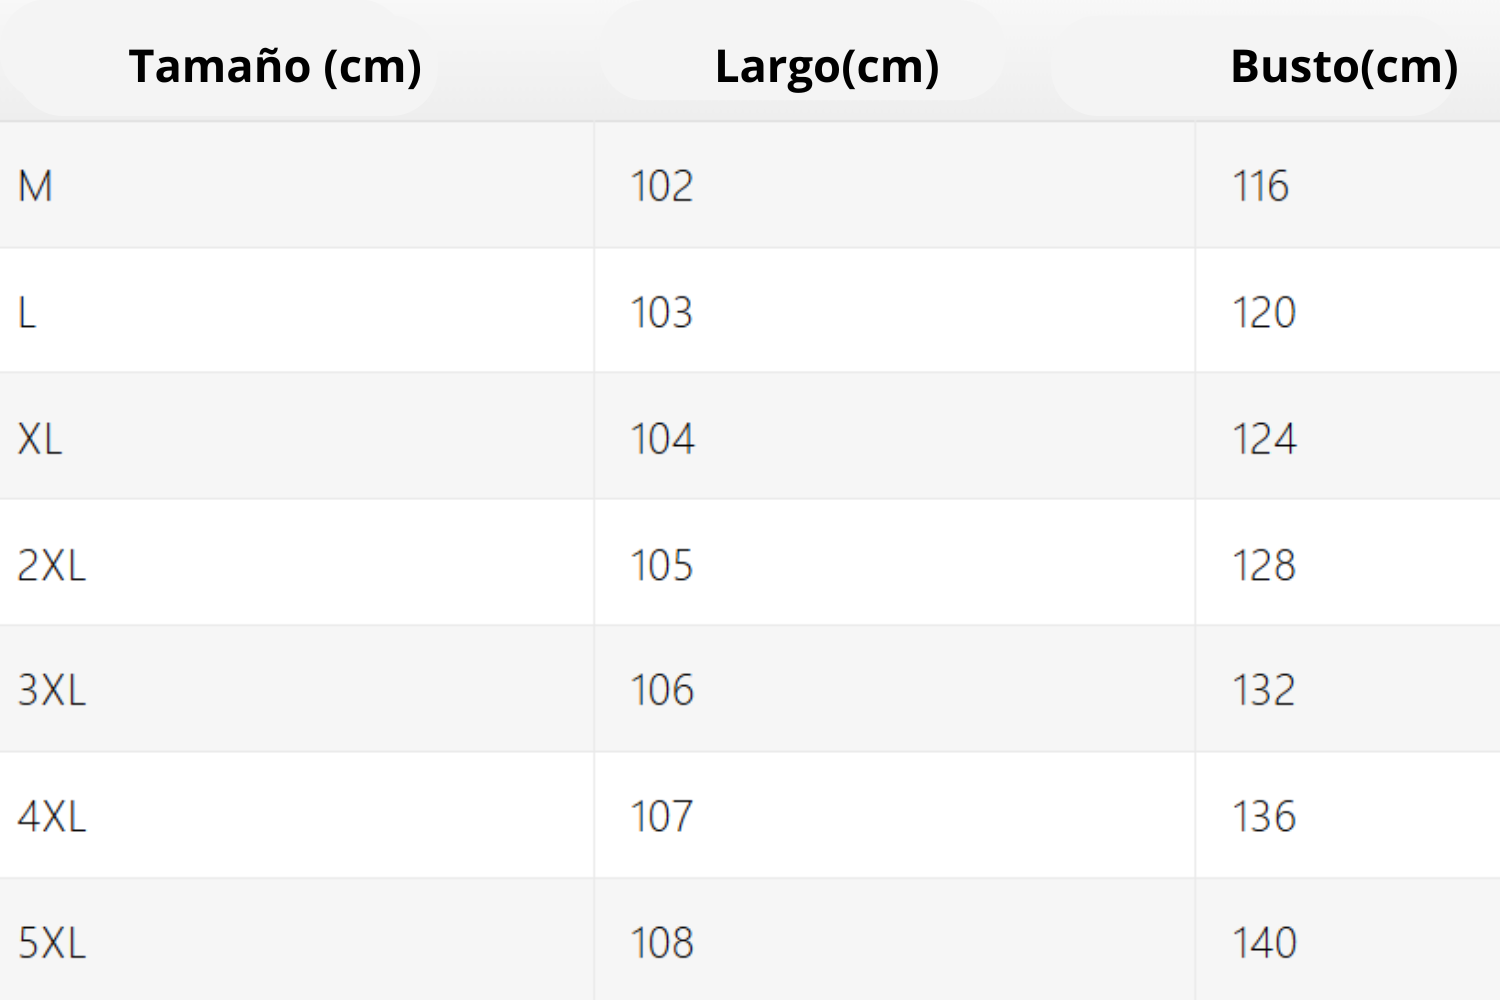
Task: Click the 140 bust value
Action: pyautogui.click(x=1263, y=943)
